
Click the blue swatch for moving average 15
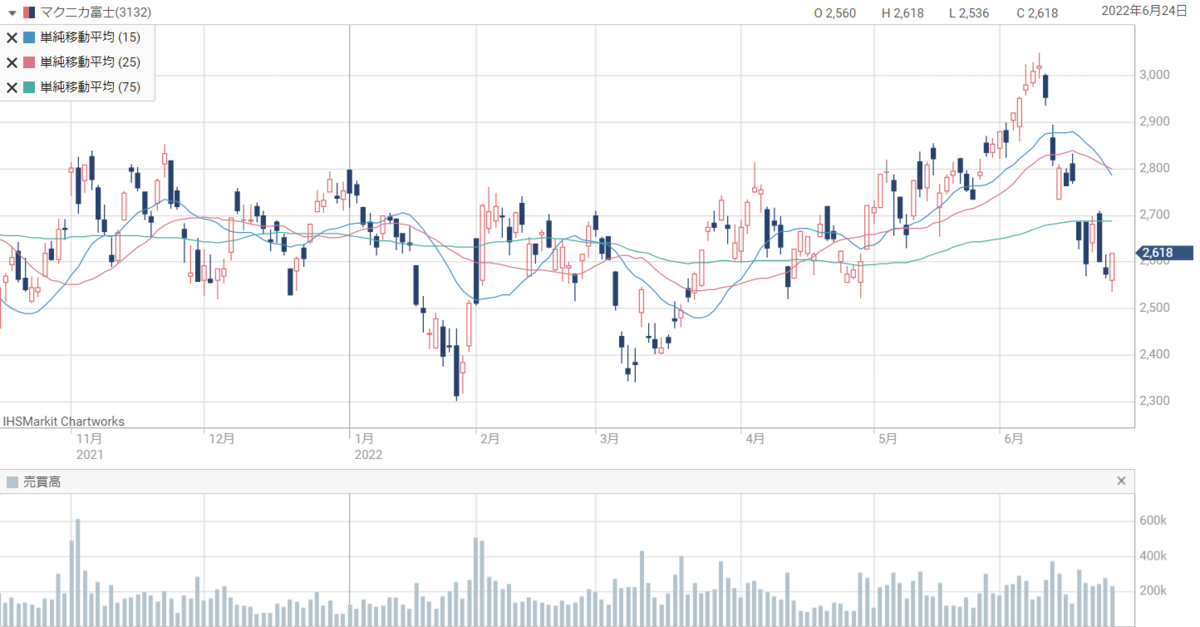click(30, 37)
